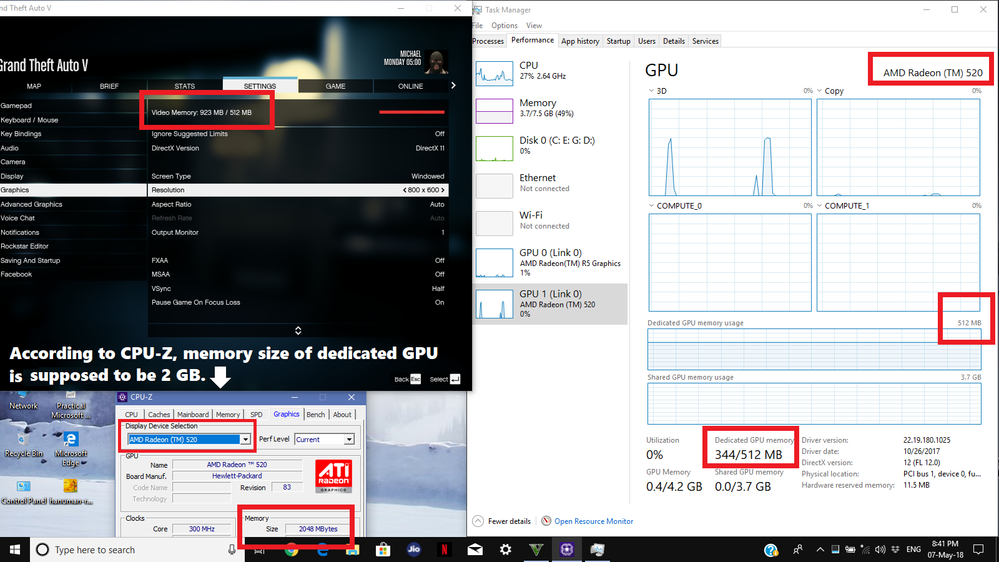999x562 pixels.
Task: Increase GTA V resolution with right arrow
Action: (x=443, y=190)
